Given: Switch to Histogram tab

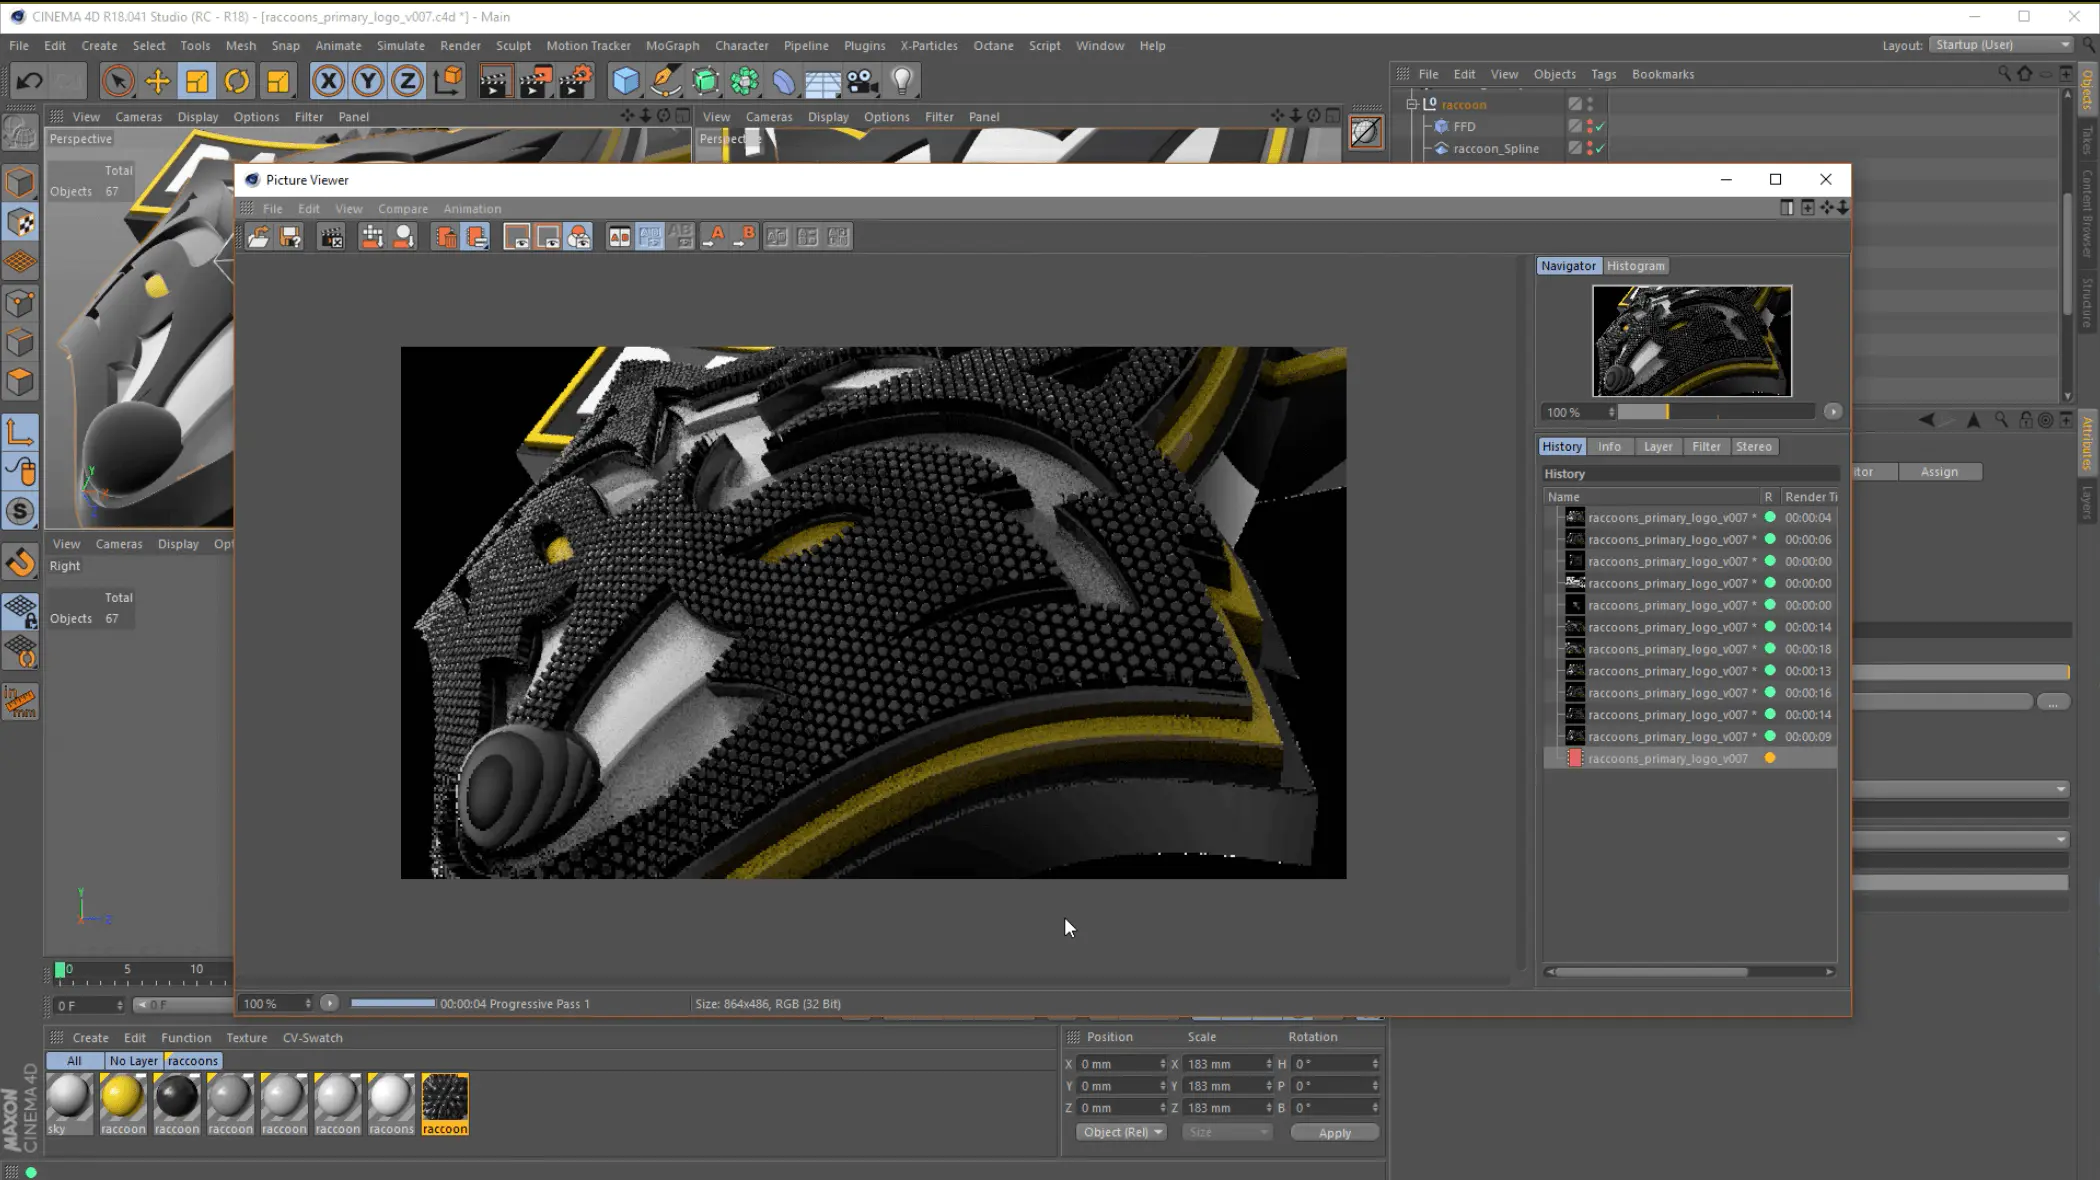Looking at the screenshot, I should (1635, 266).
